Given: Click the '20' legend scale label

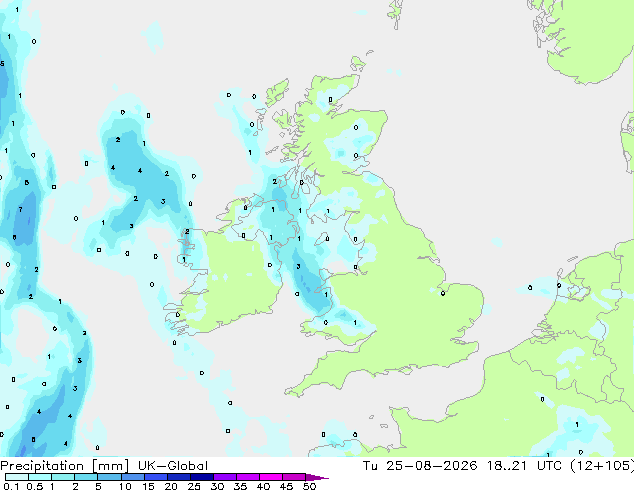Looking at the screenshot, I should (171, 486).
